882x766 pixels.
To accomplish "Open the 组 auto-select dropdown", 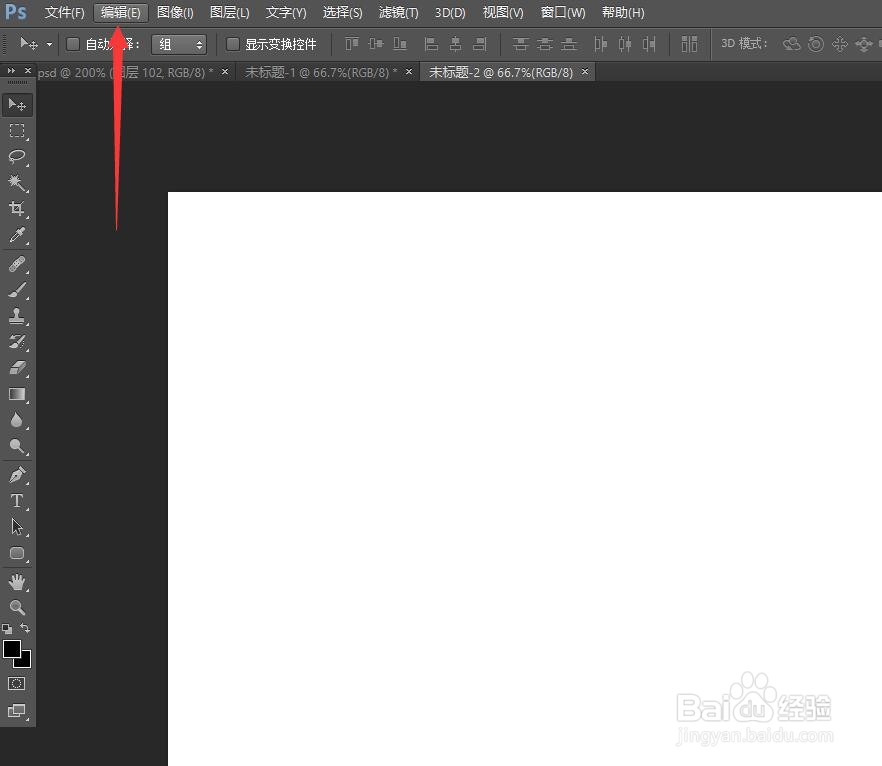I will coord(179,44).
